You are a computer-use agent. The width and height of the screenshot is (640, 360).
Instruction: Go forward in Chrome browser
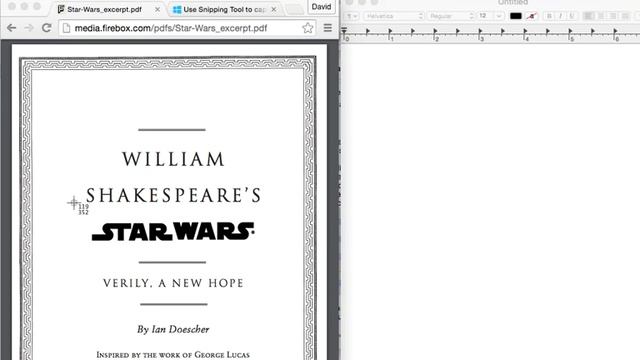29,28
